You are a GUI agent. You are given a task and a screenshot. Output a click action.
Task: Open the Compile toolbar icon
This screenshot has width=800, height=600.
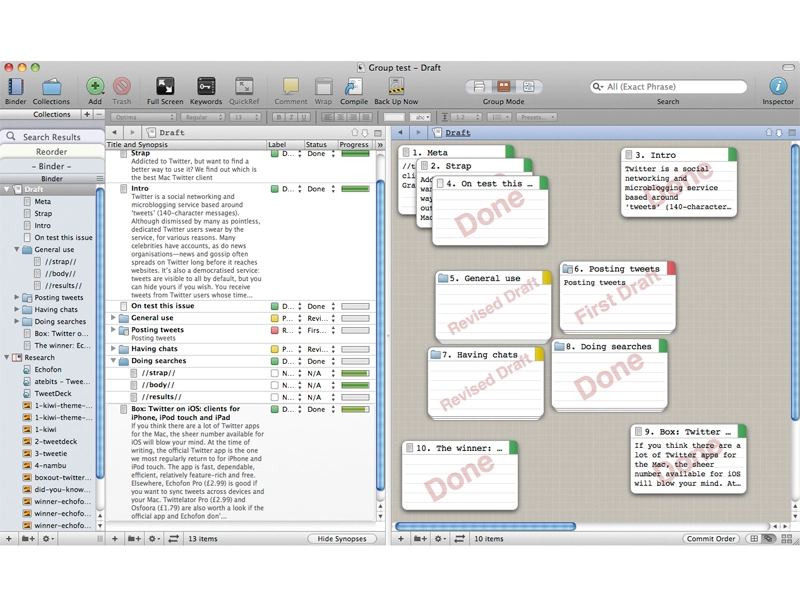(x=354, y=87)
